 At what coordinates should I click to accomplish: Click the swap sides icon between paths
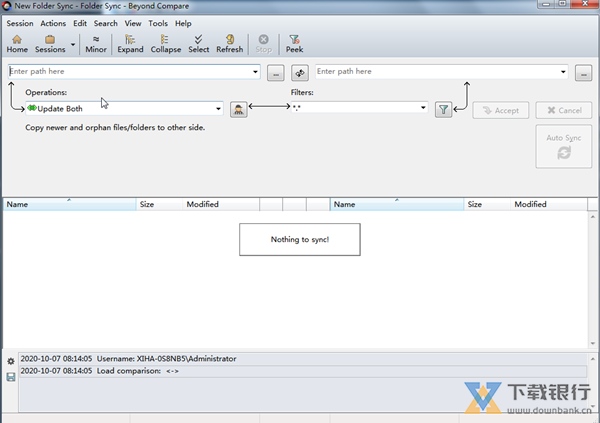tap(300, 72)
